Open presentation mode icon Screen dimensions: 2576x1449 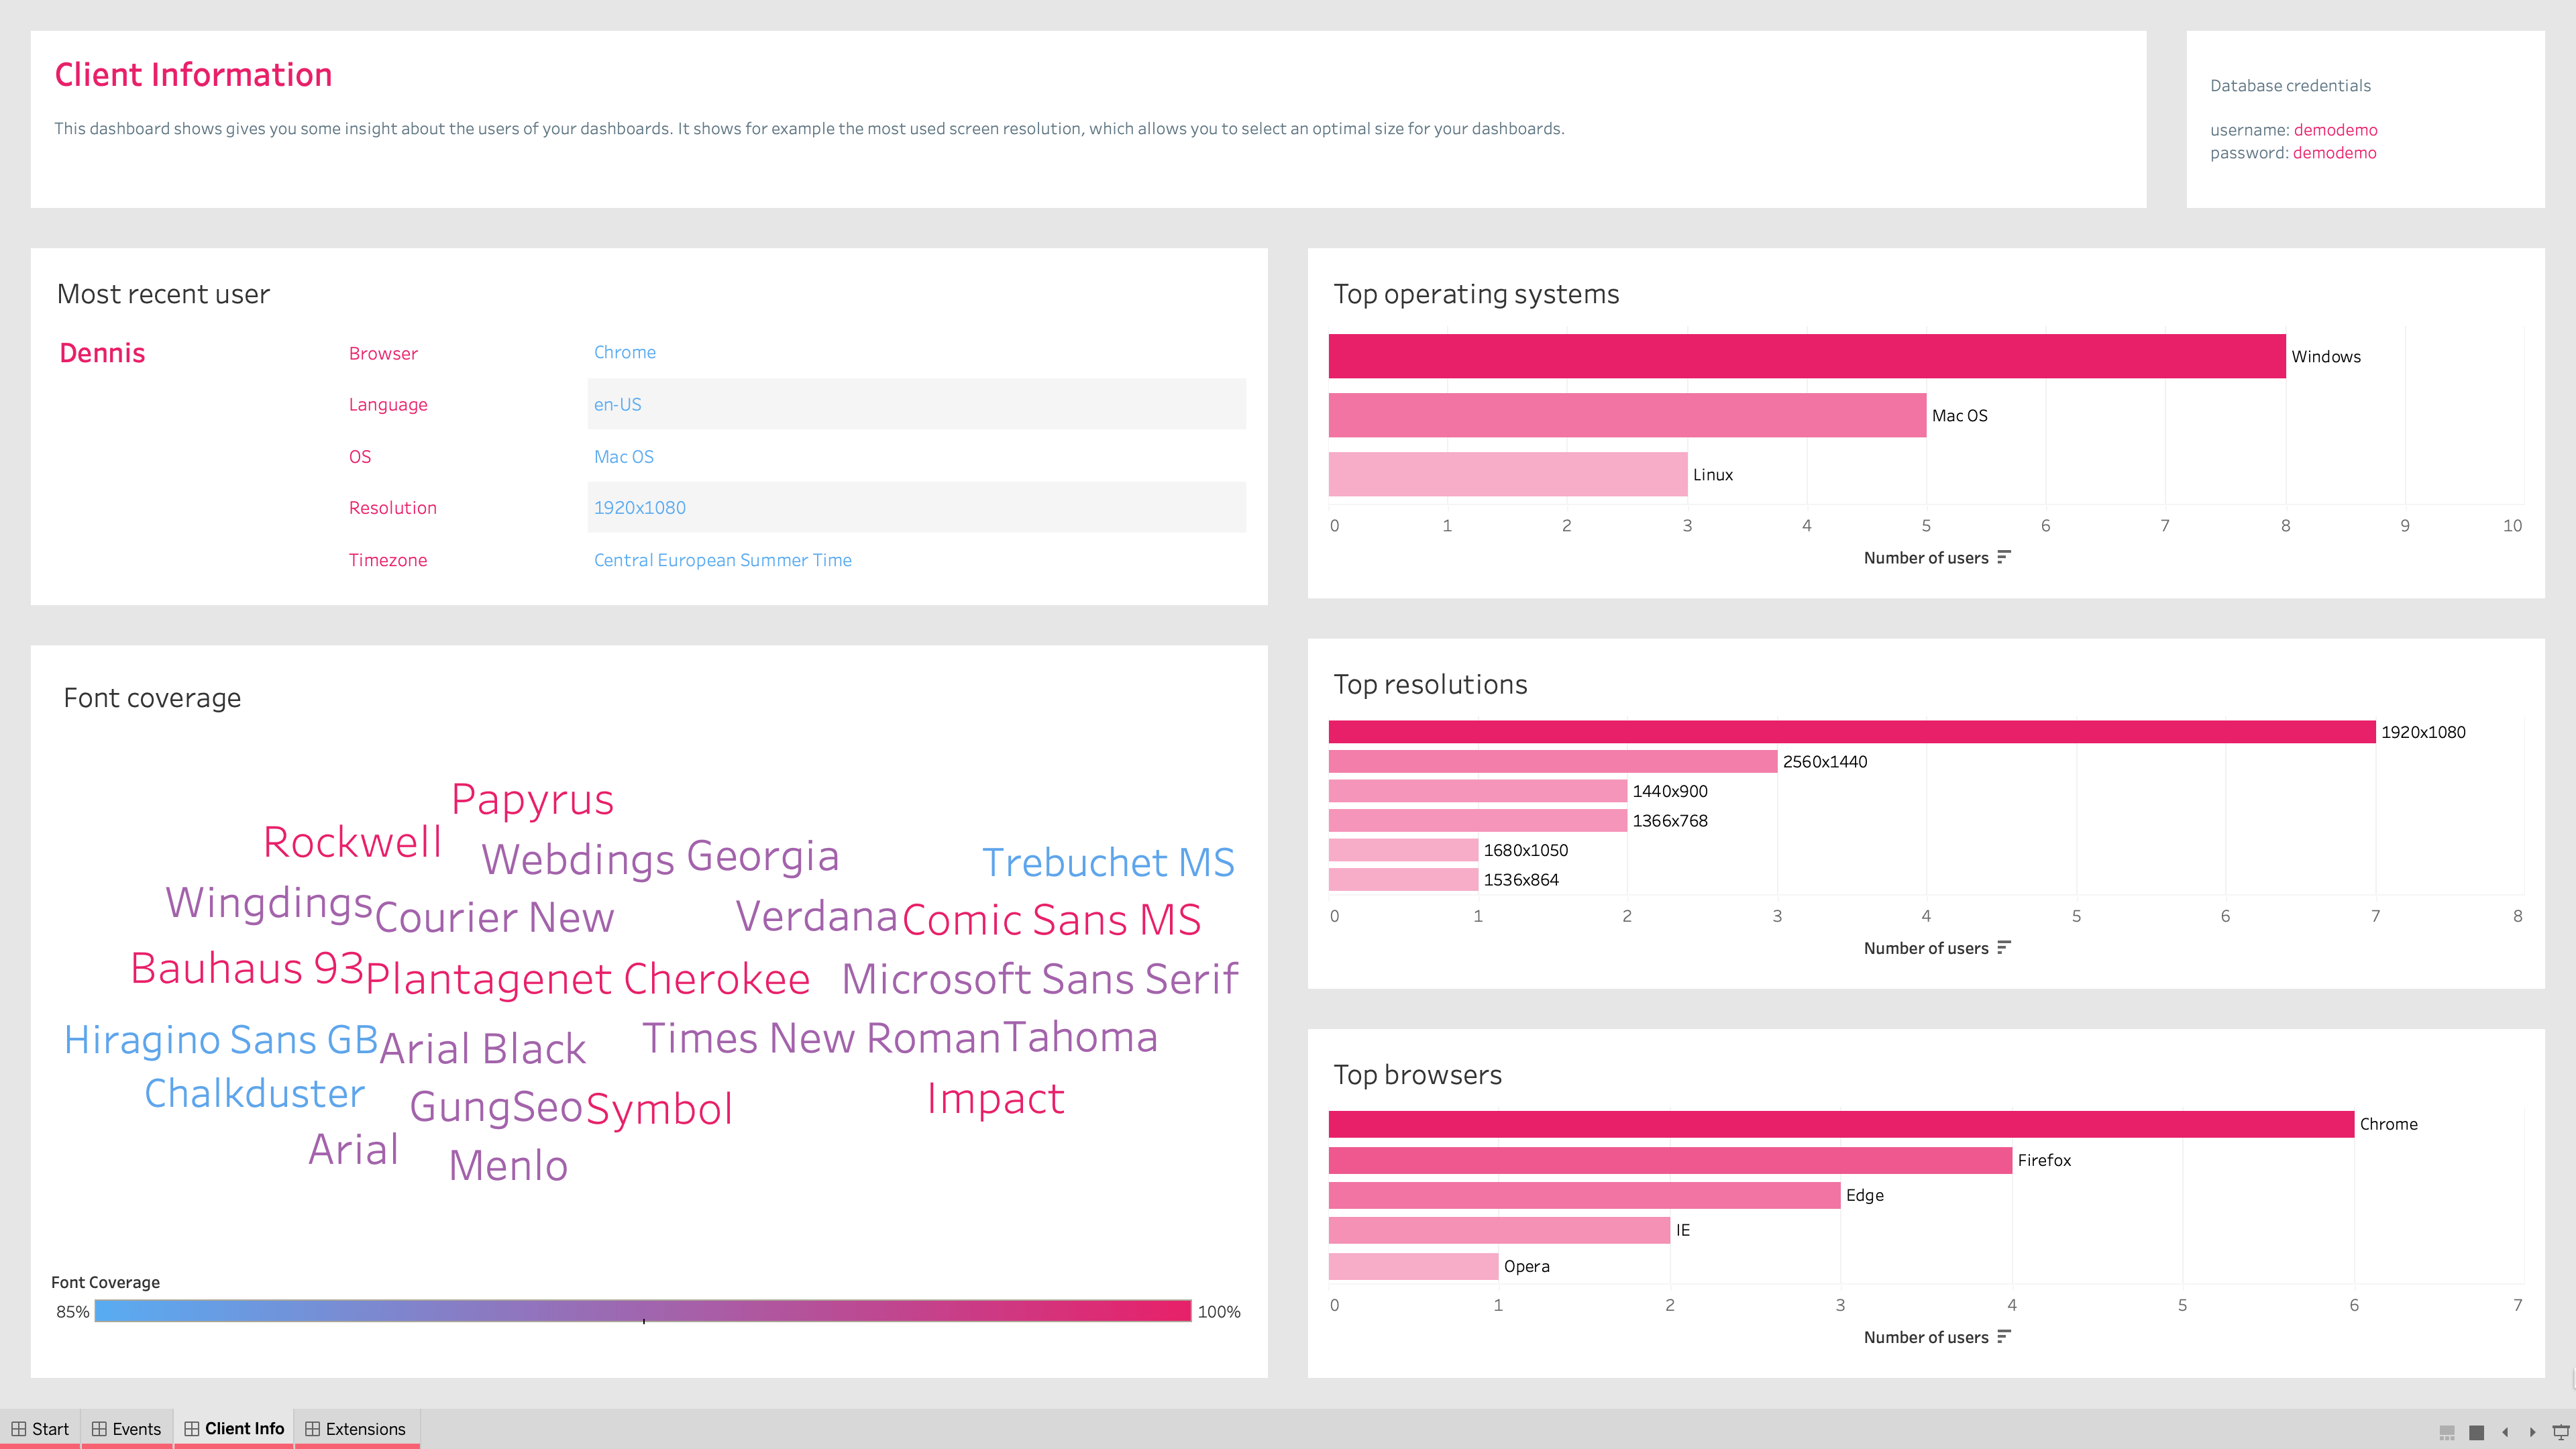click(x=2560, y=1432)
